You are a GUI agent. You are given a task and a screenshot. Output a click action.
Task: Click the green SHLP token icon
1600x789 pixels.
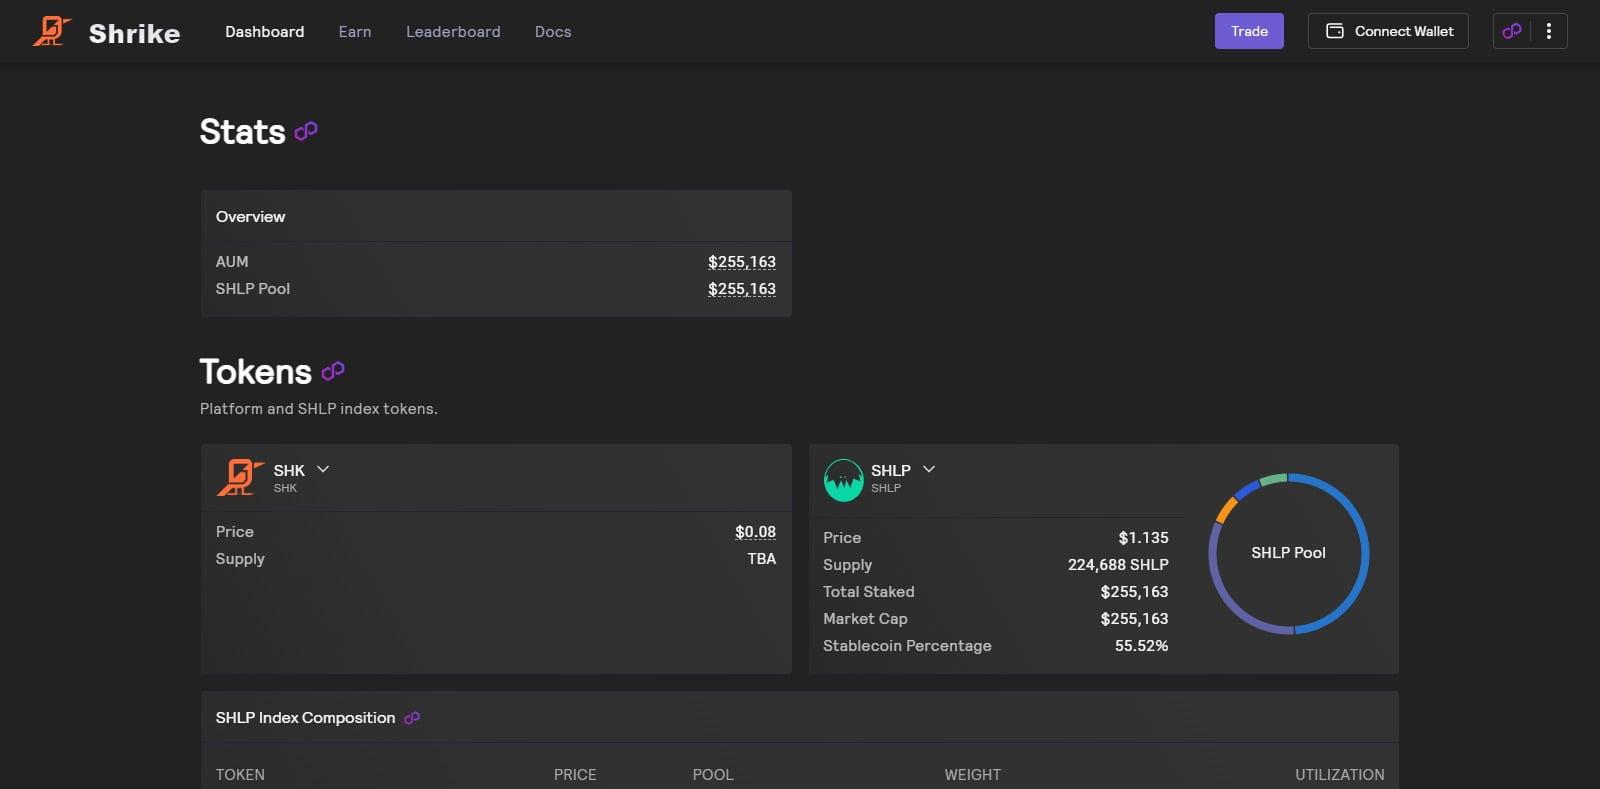[843, 480]
